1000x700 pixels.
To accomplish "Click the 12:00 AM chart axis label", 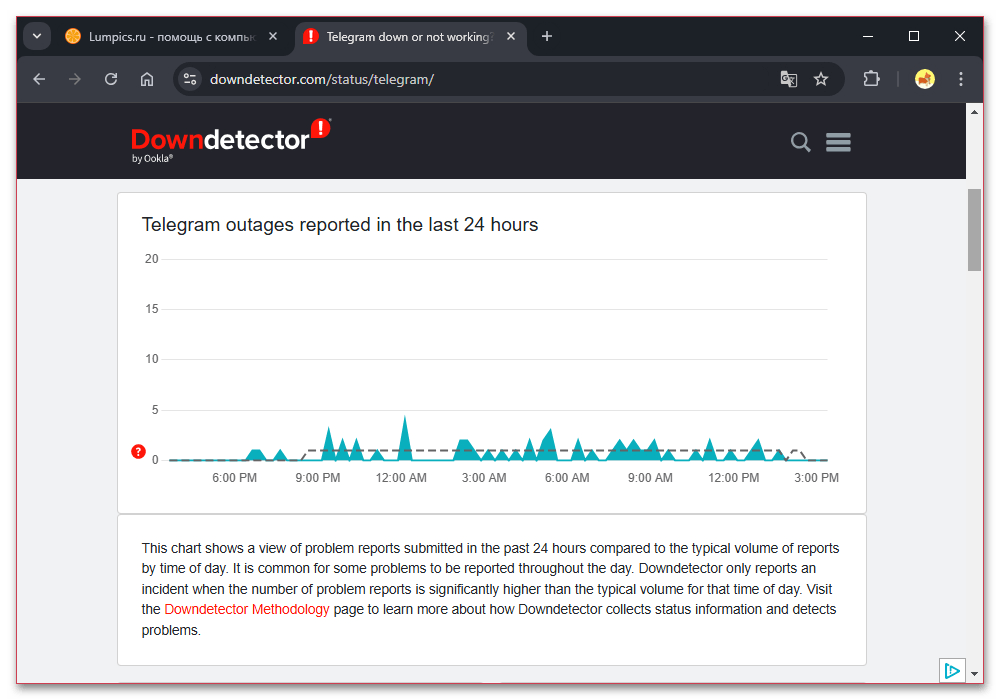I will click(401, 478).
